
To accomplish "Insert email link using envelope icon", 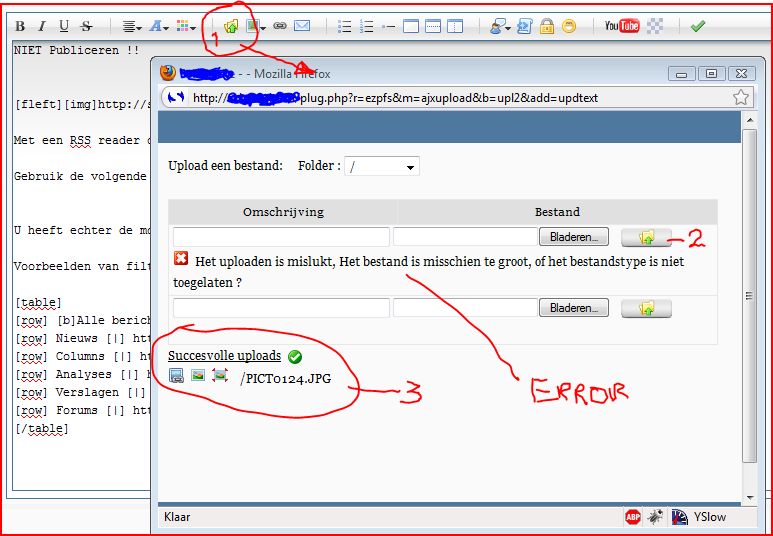I will 302,26.
